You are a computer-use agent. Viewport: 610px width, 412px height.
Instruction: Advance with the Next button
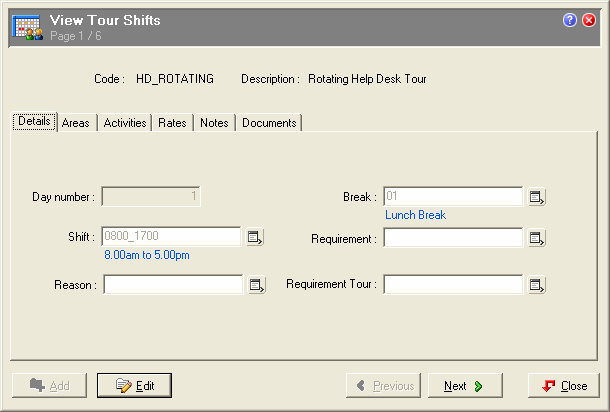tap(465, 386)
